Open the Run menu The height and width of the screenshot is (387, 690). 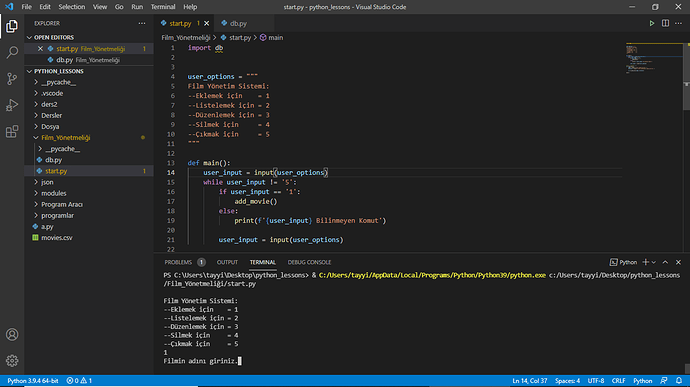coord(137,7)
